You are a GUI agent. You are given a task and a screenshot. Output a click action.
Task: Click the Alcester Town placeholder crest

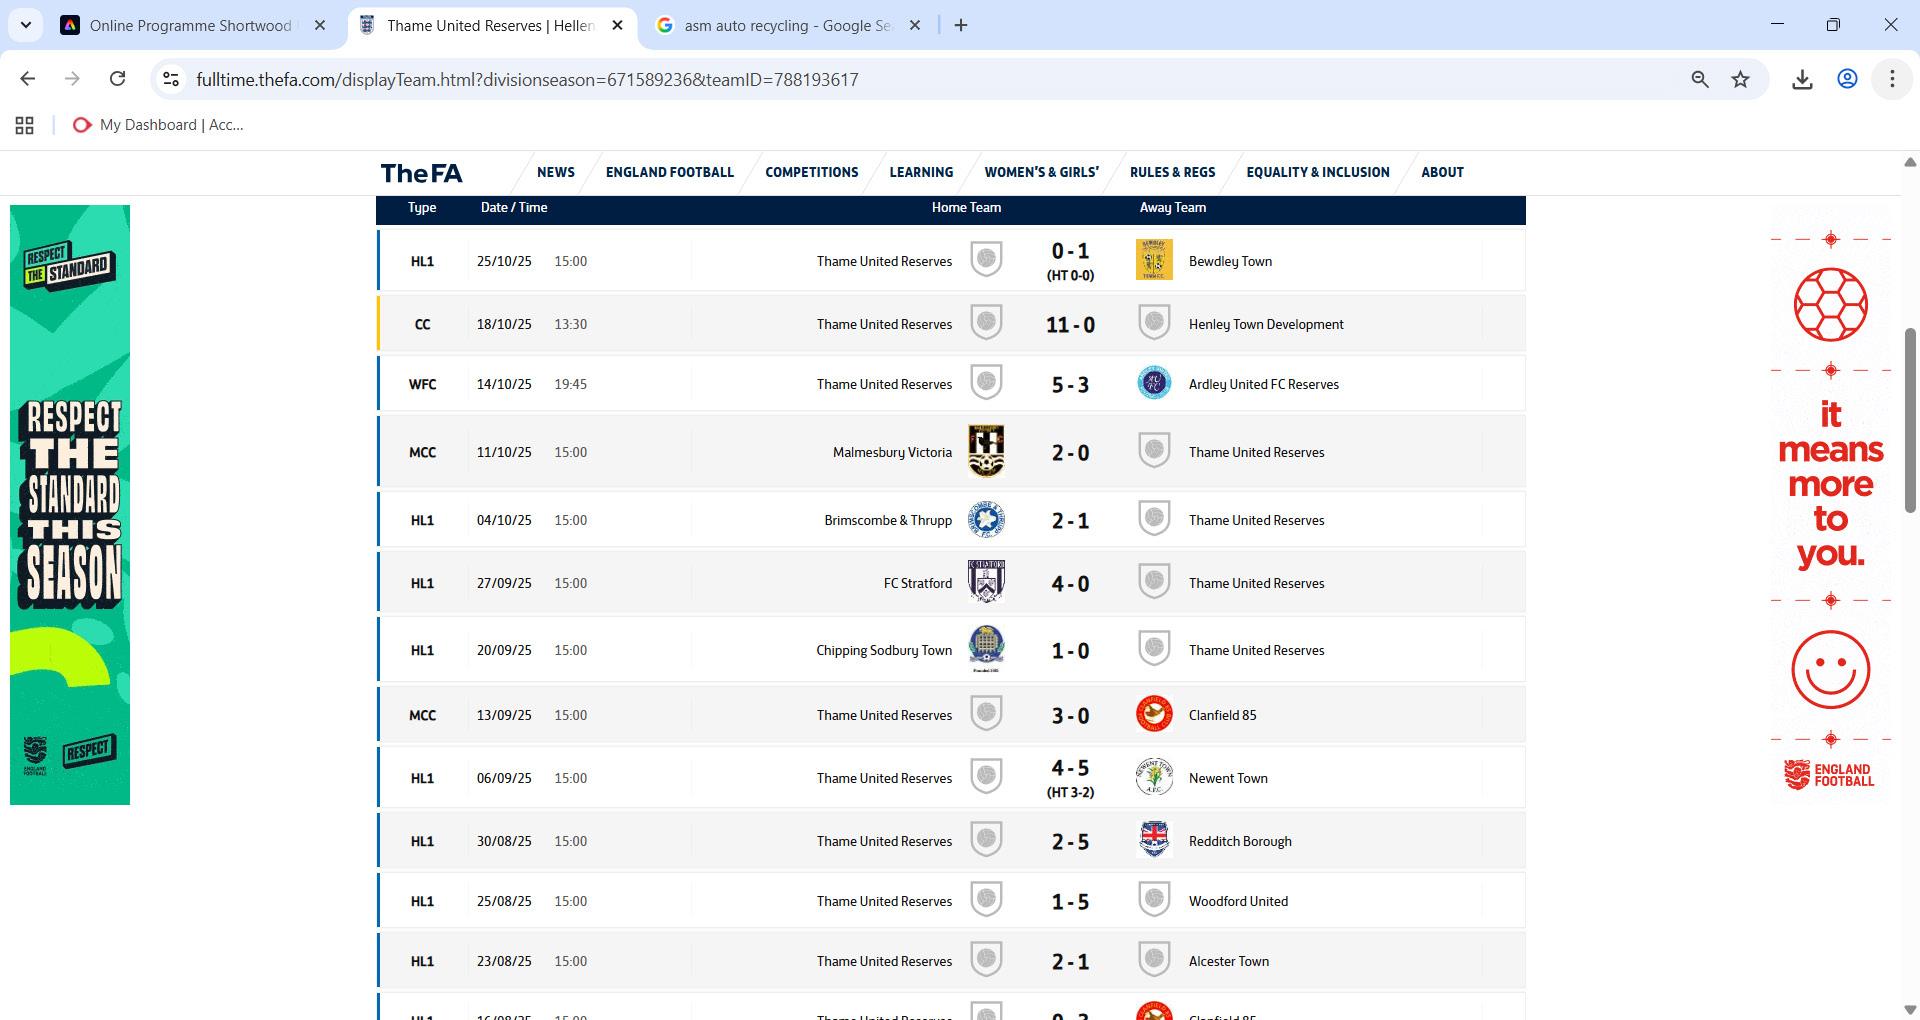1154,959
